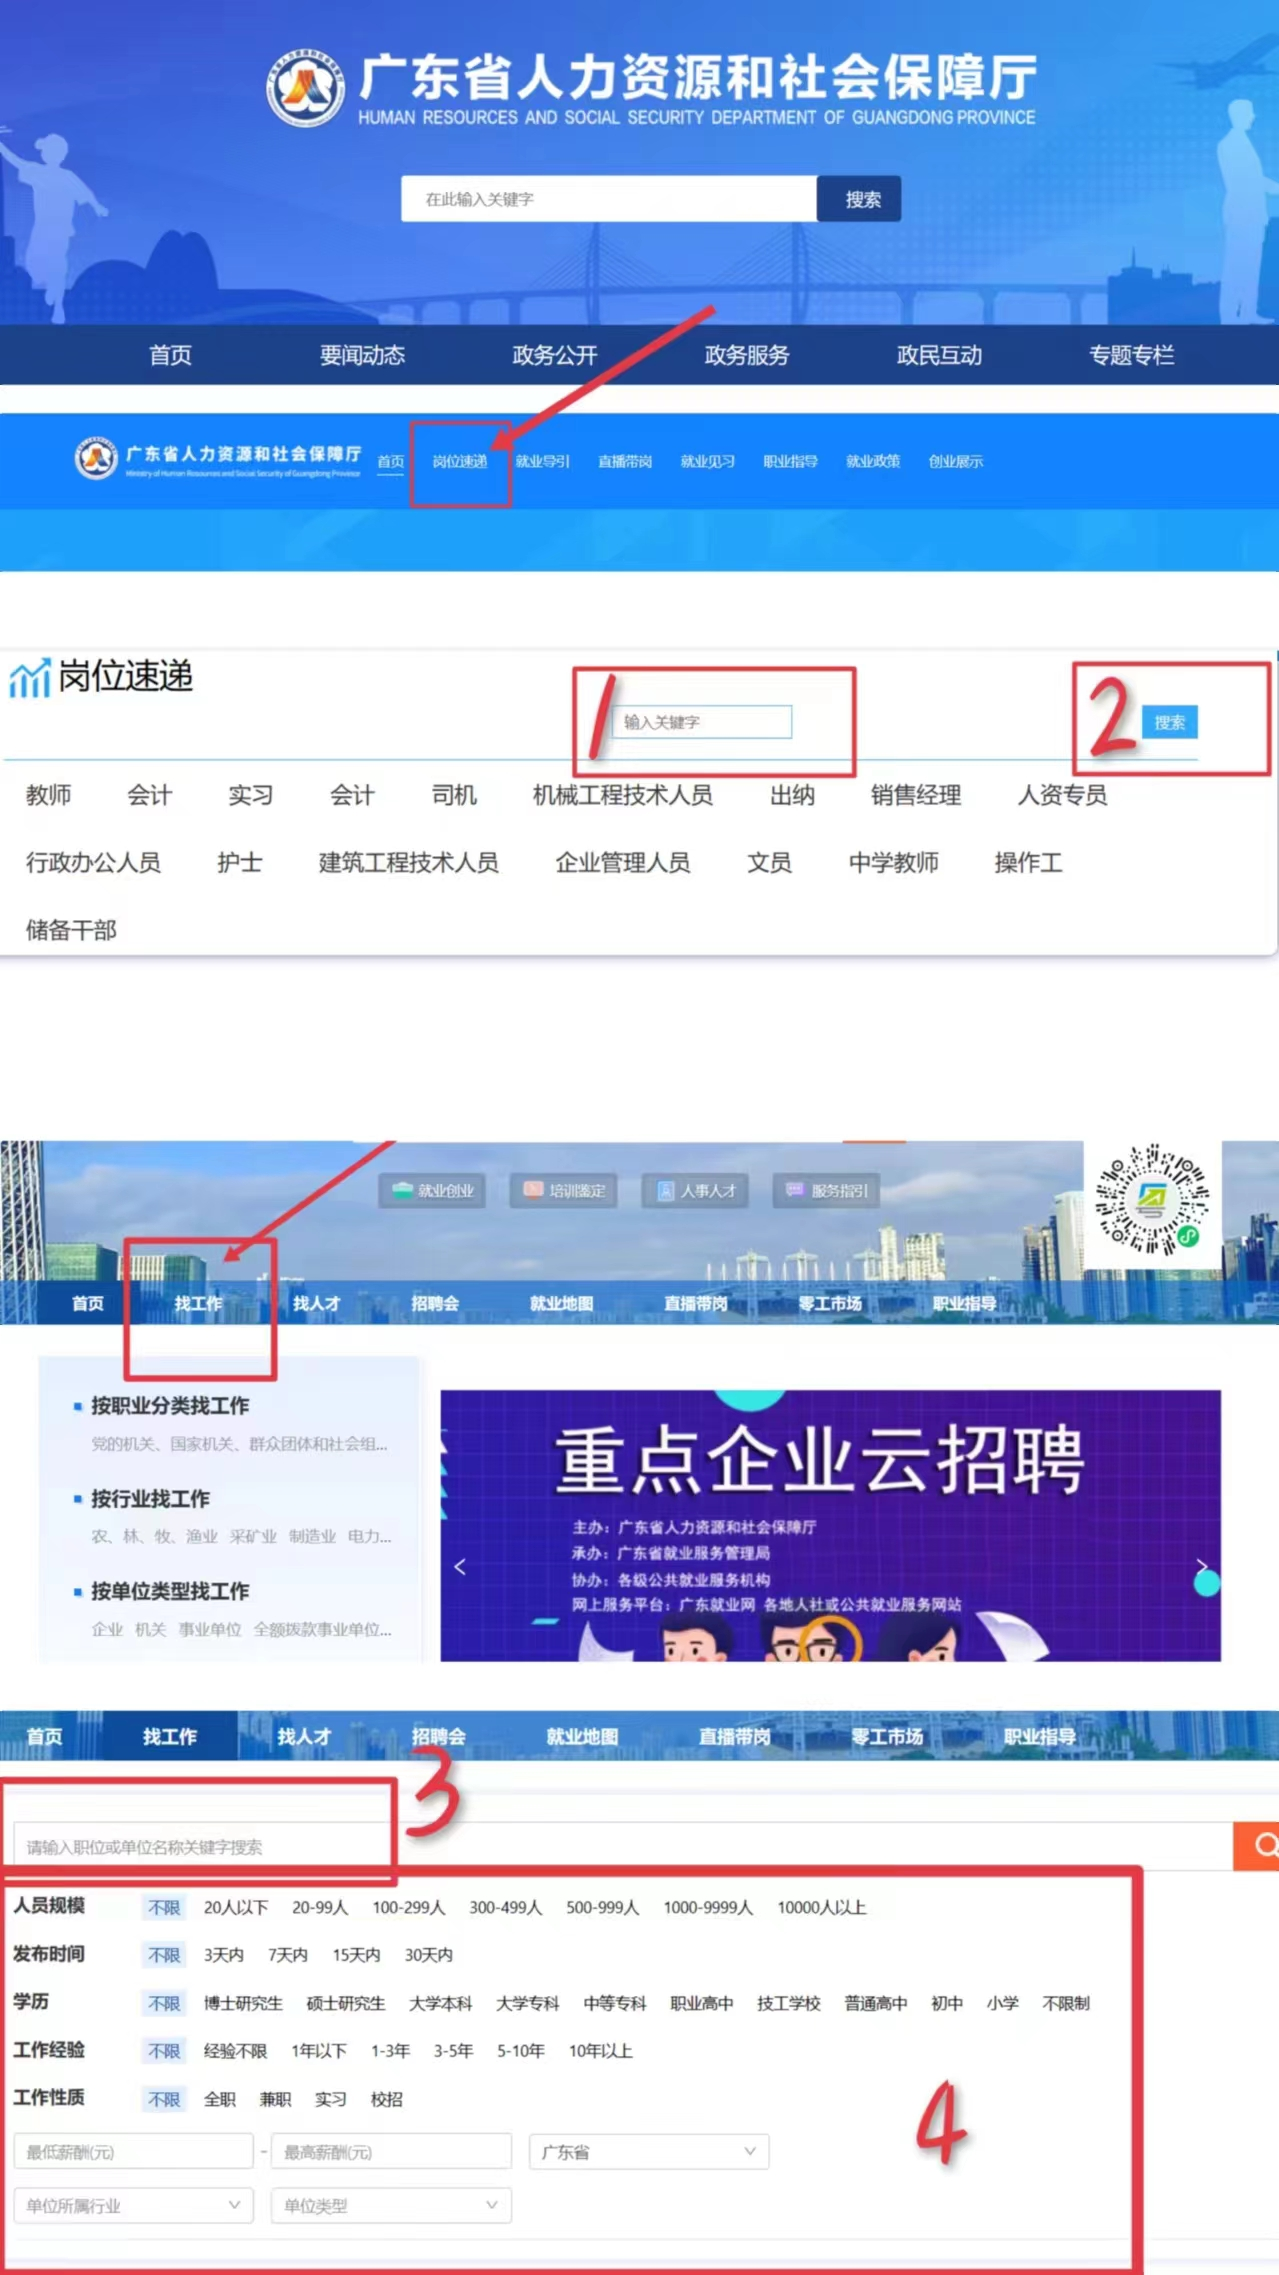Click the bar-chart icon beside 岗位速递
This screenshot has width=1279, height=2275.
(30, 678)
